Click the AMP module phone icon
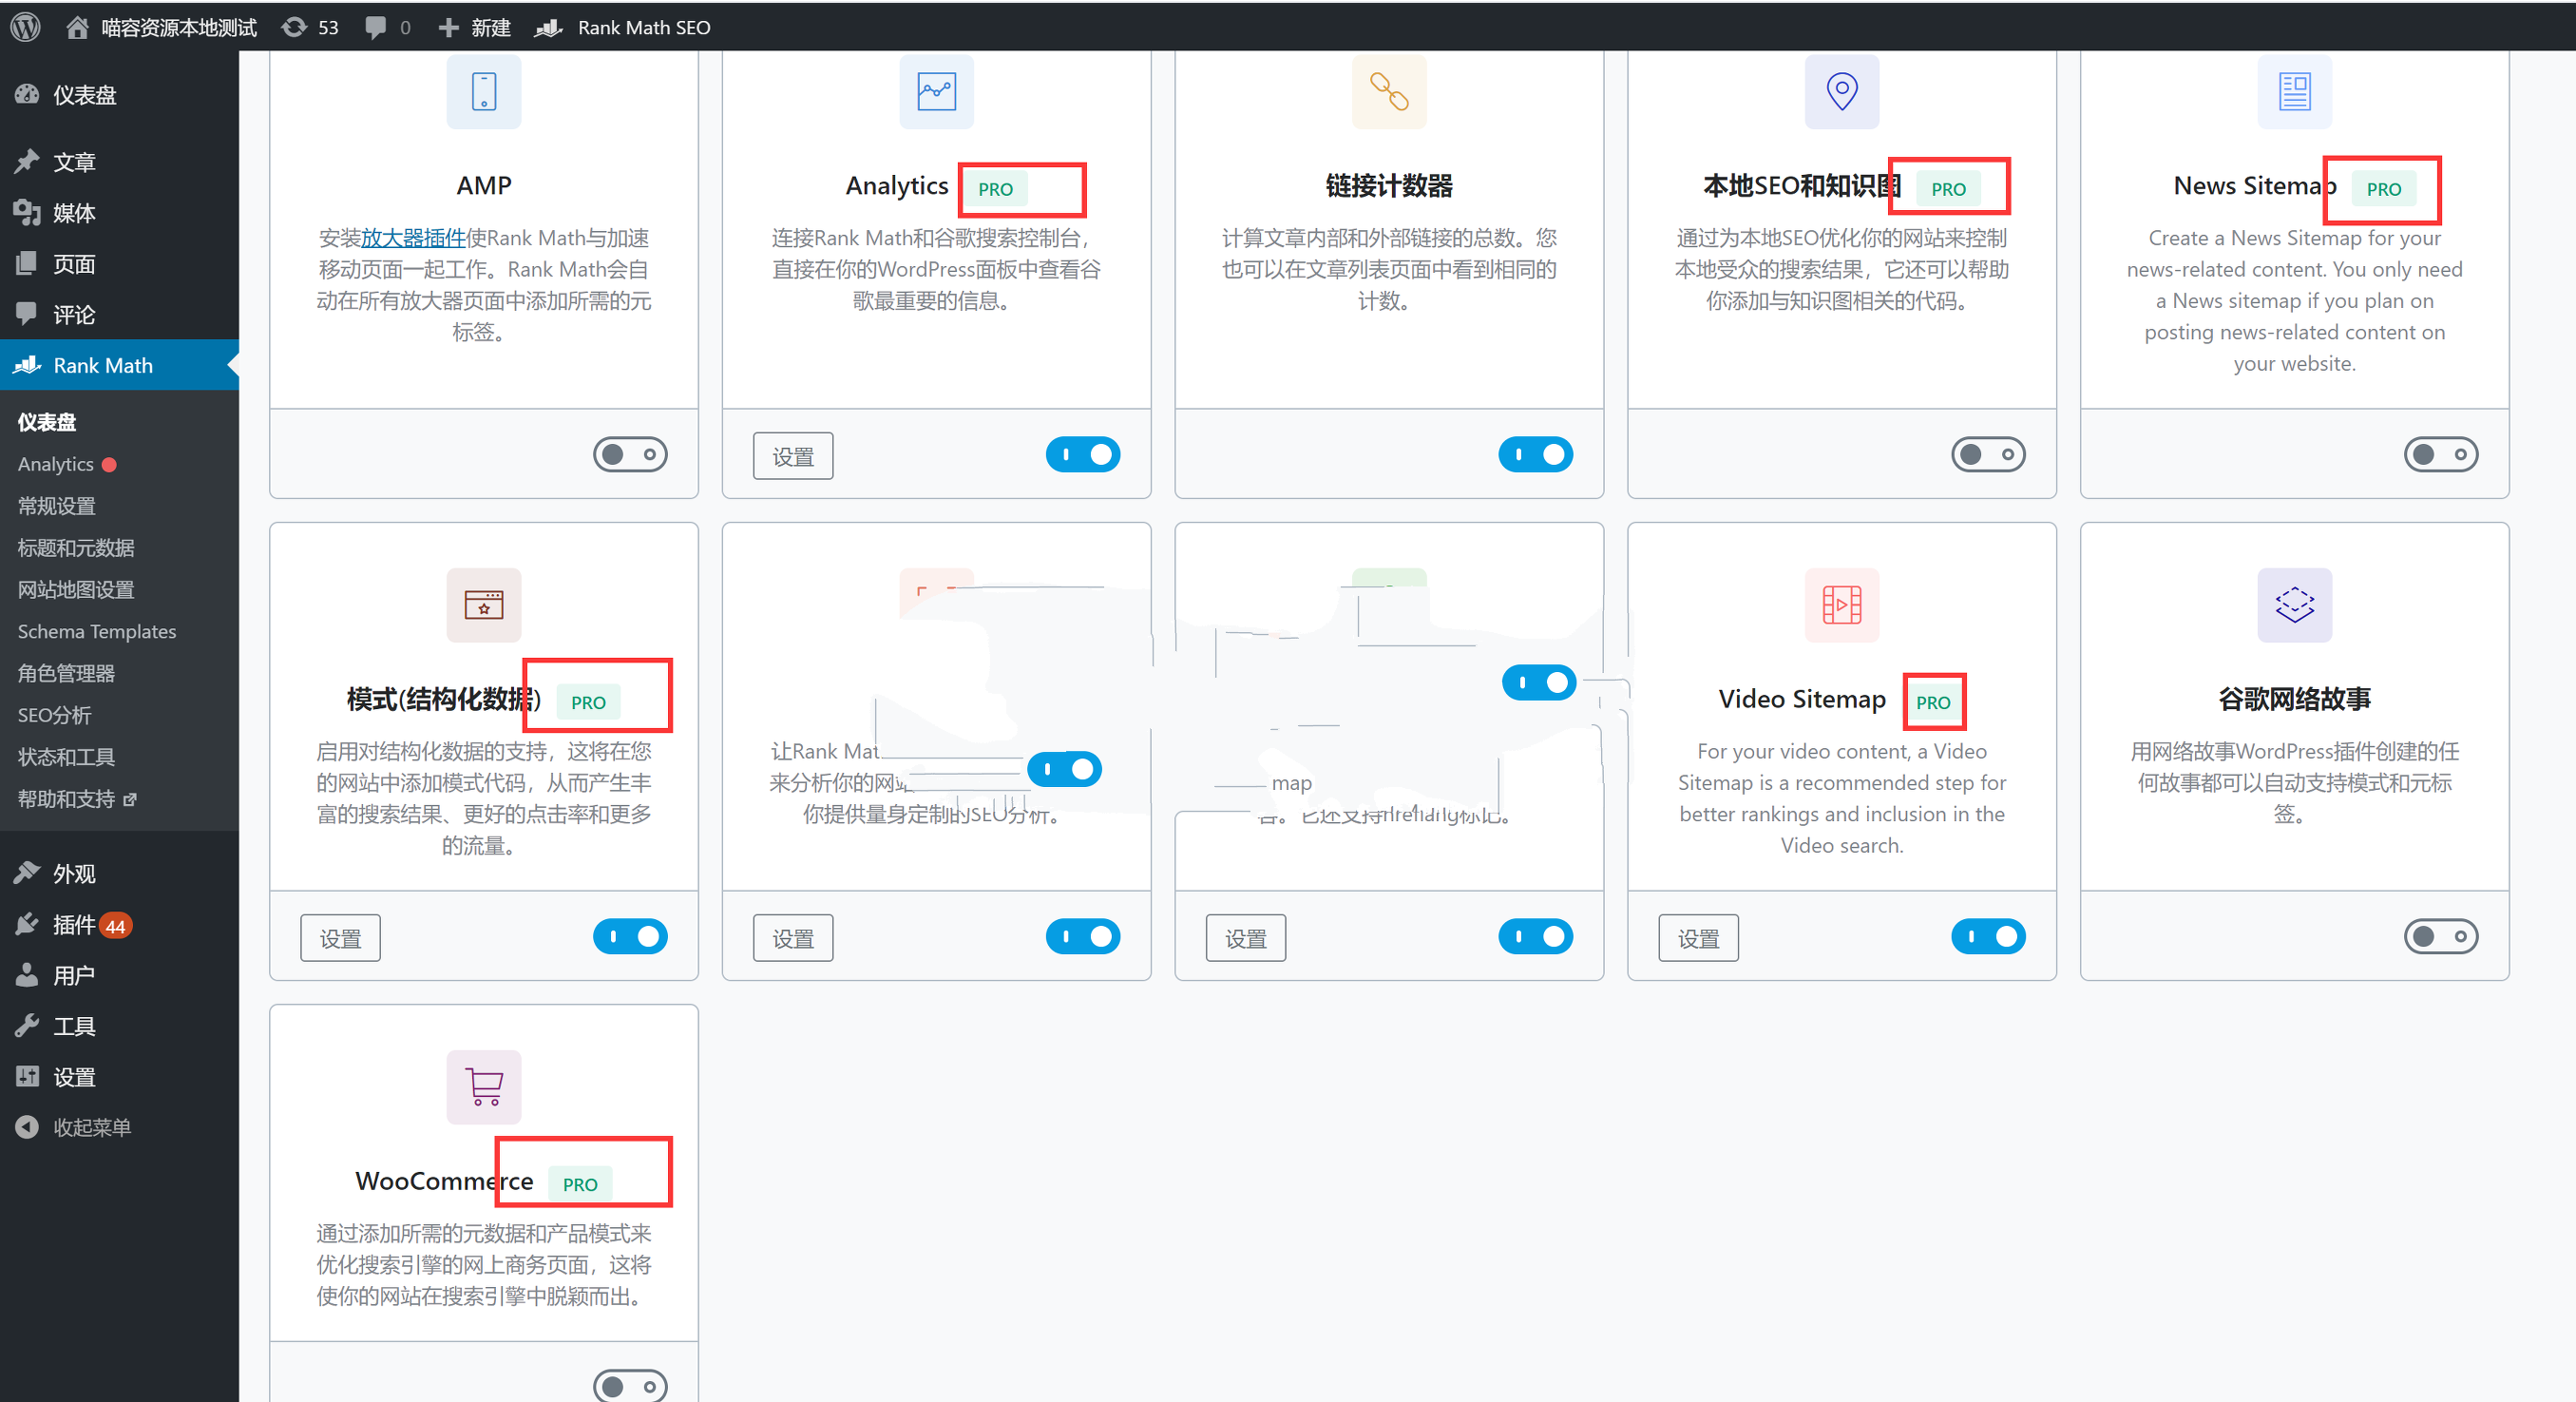 [484, 92]
